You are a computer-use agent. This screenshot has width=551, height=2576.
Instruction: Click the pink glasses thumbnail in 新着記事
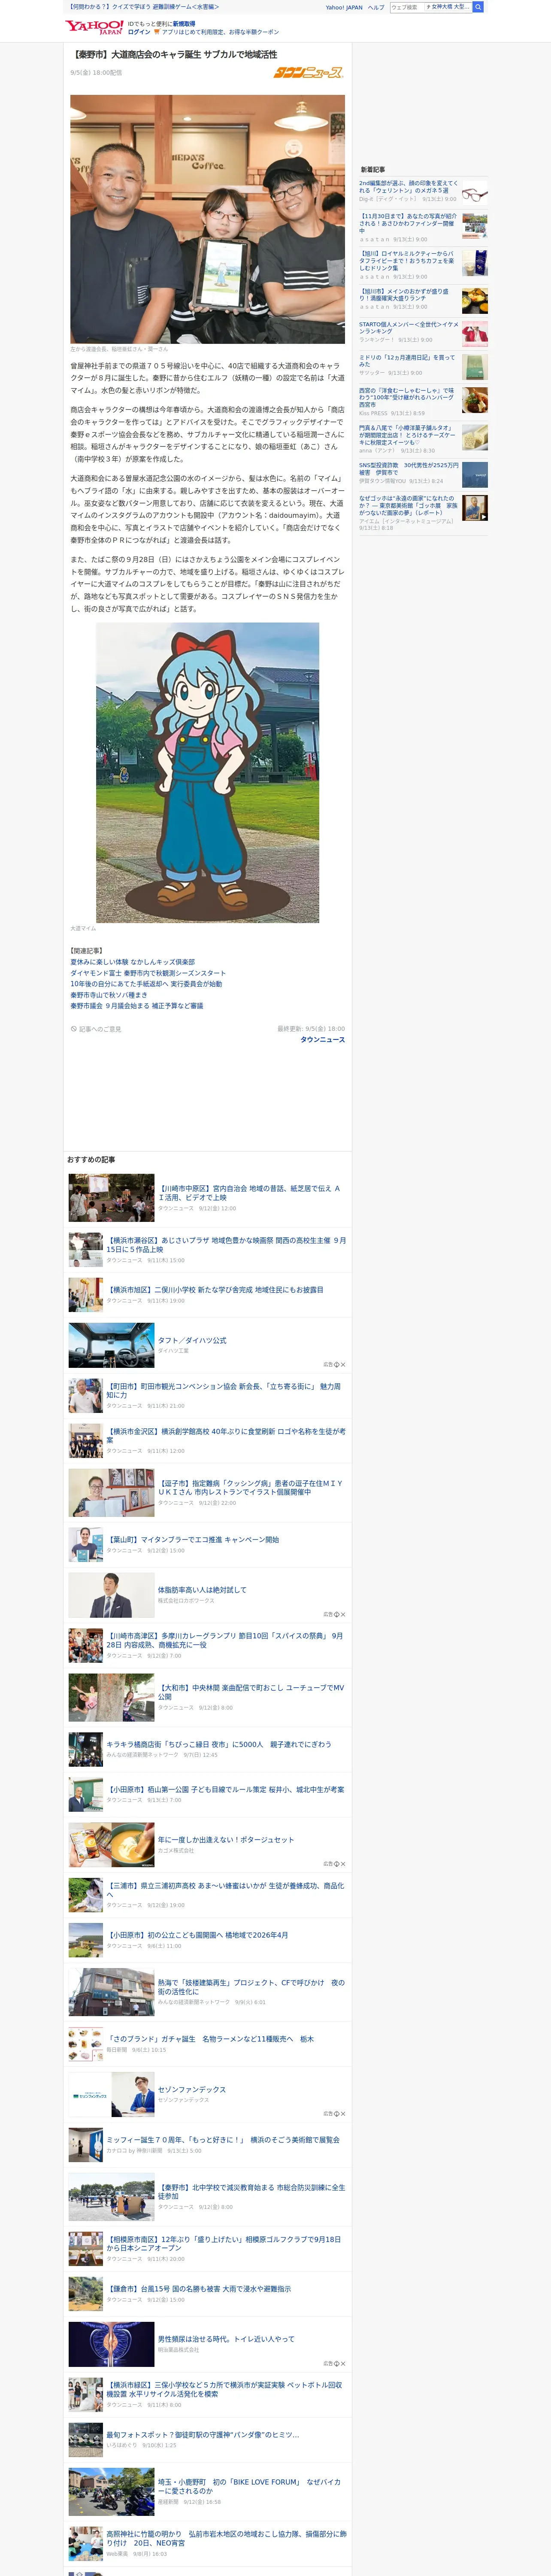(475, 194)
